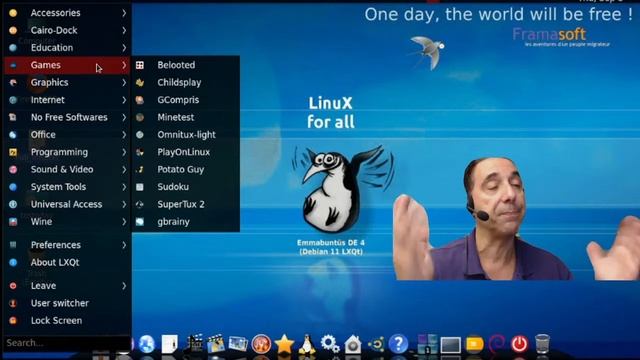640x360 pixels.
Task: Click the SuperTux 2 icon
Action: [x=140, y=204]
